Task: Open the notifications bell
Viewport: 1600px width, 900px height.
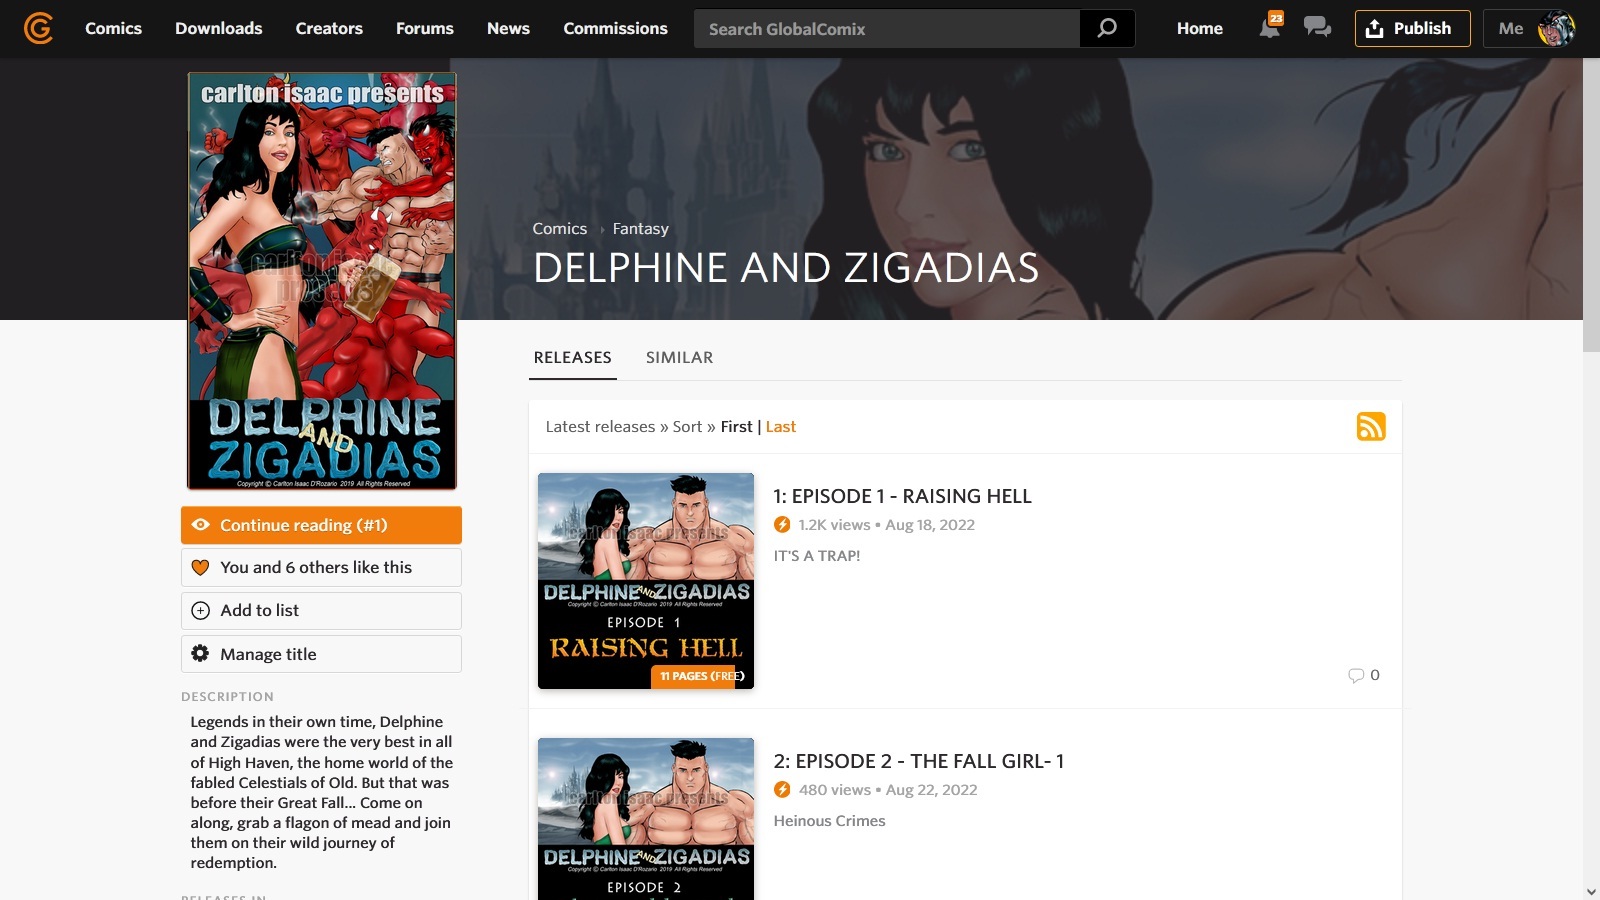Action: (1269, 28)
